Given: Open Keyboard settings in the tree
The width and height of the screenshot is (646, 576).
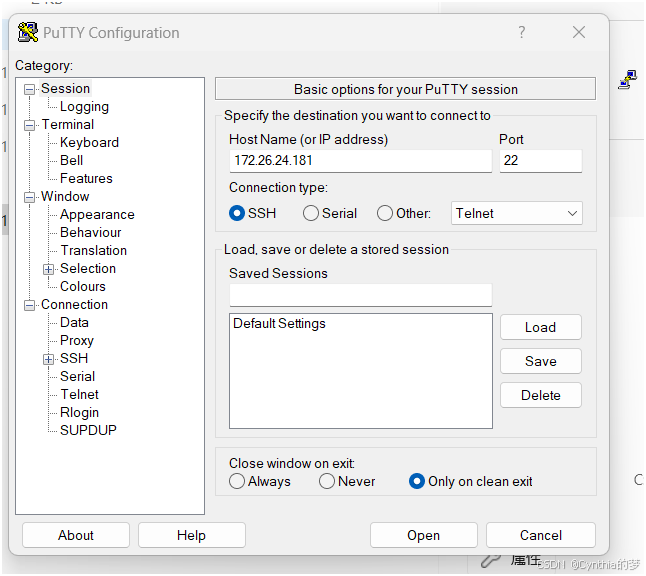Looking at the screenshot, I should [x=89, y=143].
